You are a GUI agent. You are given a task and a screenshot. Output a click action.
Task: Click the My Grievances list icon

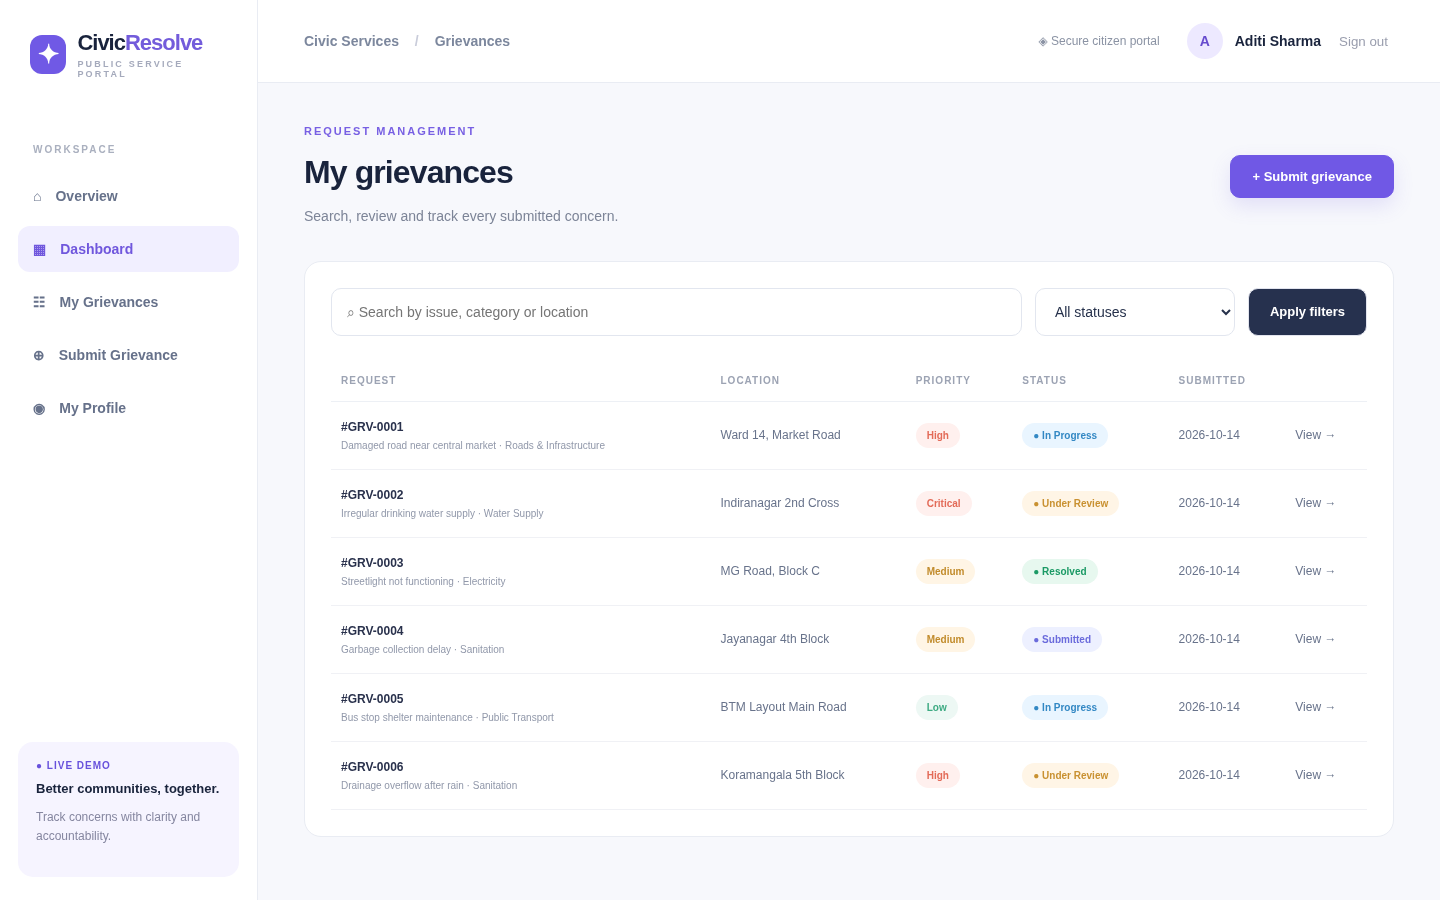pyautogui.click(x=39, y=302)
